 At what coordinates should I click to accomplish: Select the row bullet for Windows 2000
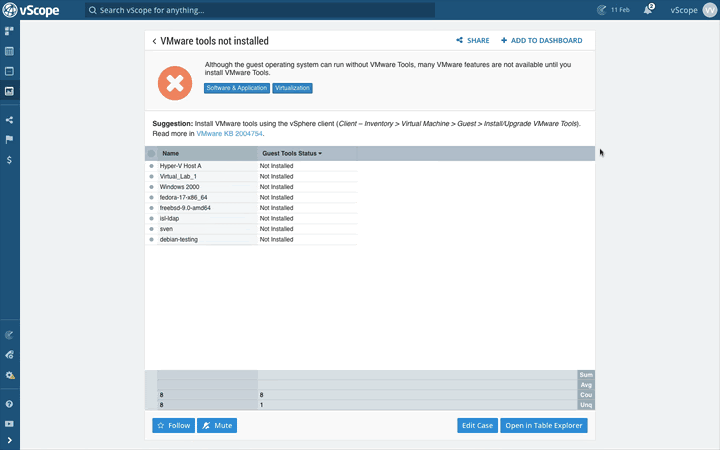point(152,187)
